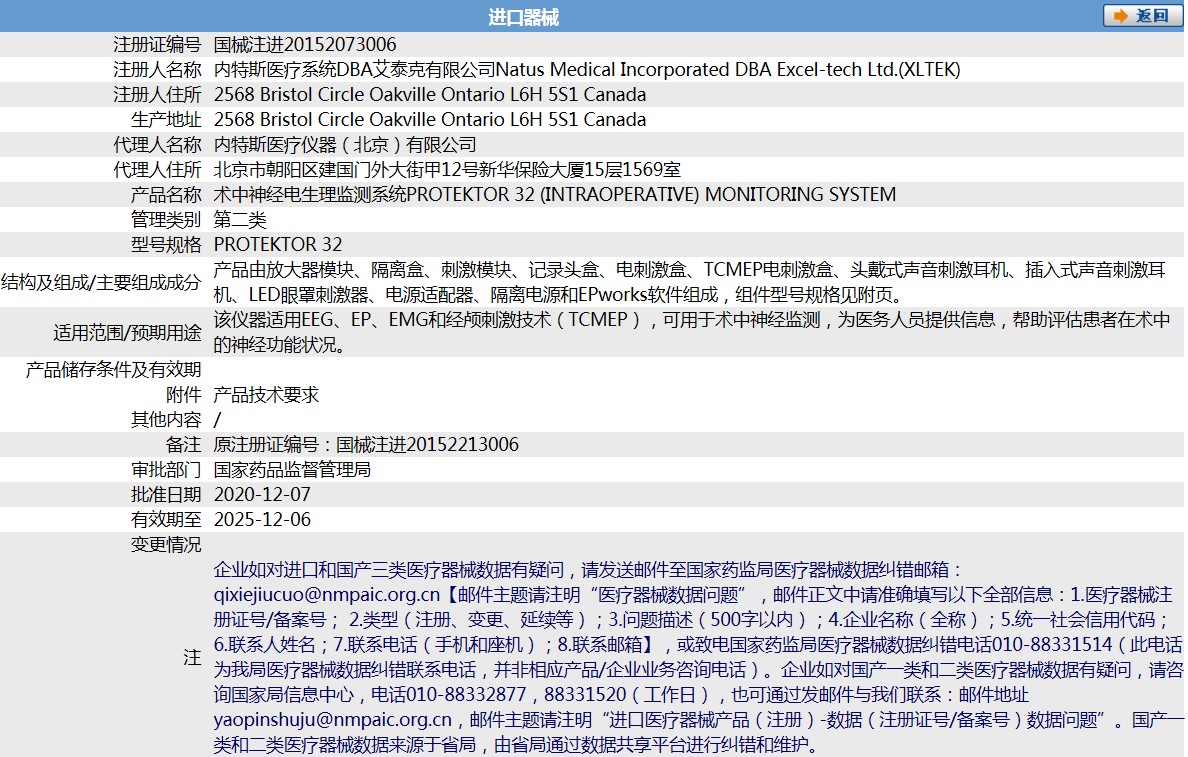Click email qixiejiucuo@nmpaic.org.cn in note
Screen dimensions: 1188x757
click(327, 594)
